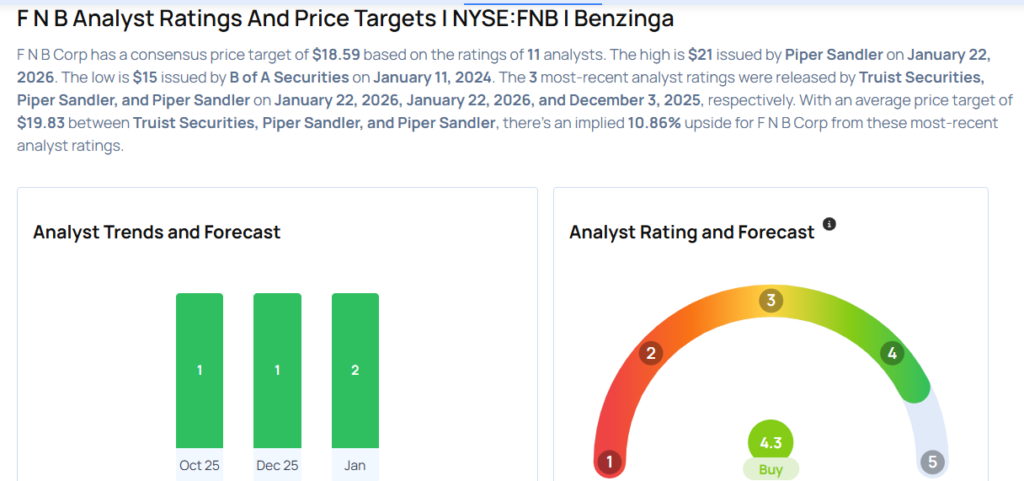
Task: Click the Oct 25 axis label
Action: pyautogui.click(x=200, y=465)
